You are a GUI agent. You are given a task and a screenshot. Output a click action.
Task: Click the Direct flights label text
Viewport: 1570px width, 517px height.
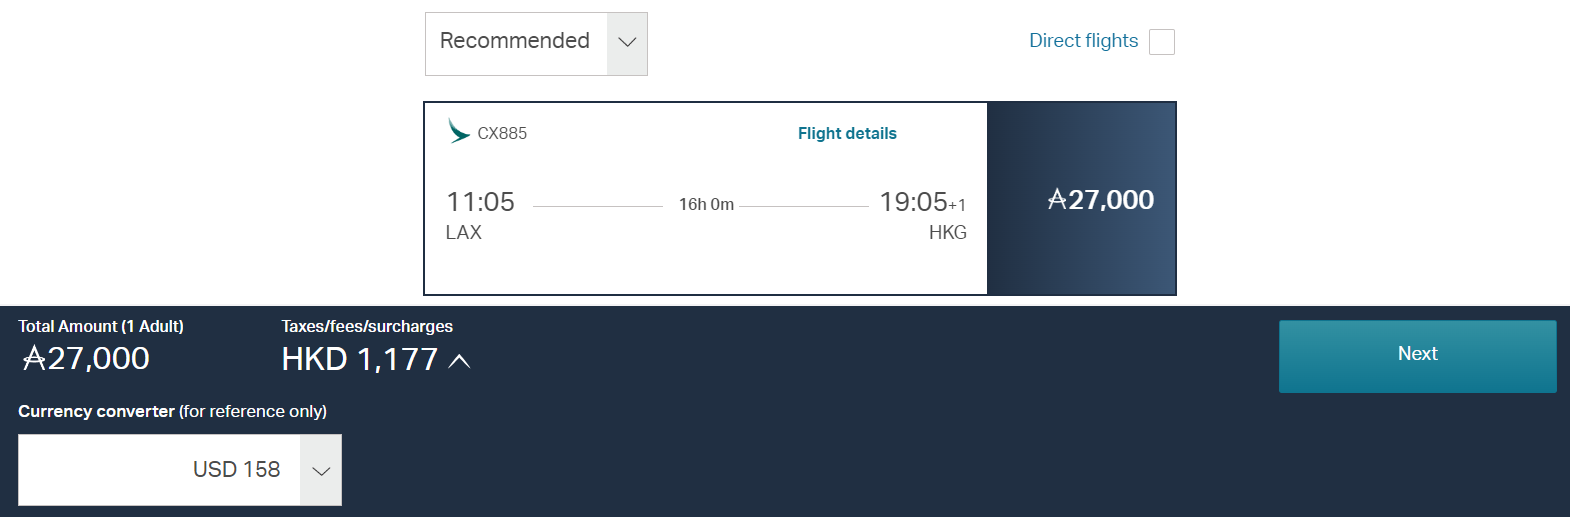tap(1083, 41)
